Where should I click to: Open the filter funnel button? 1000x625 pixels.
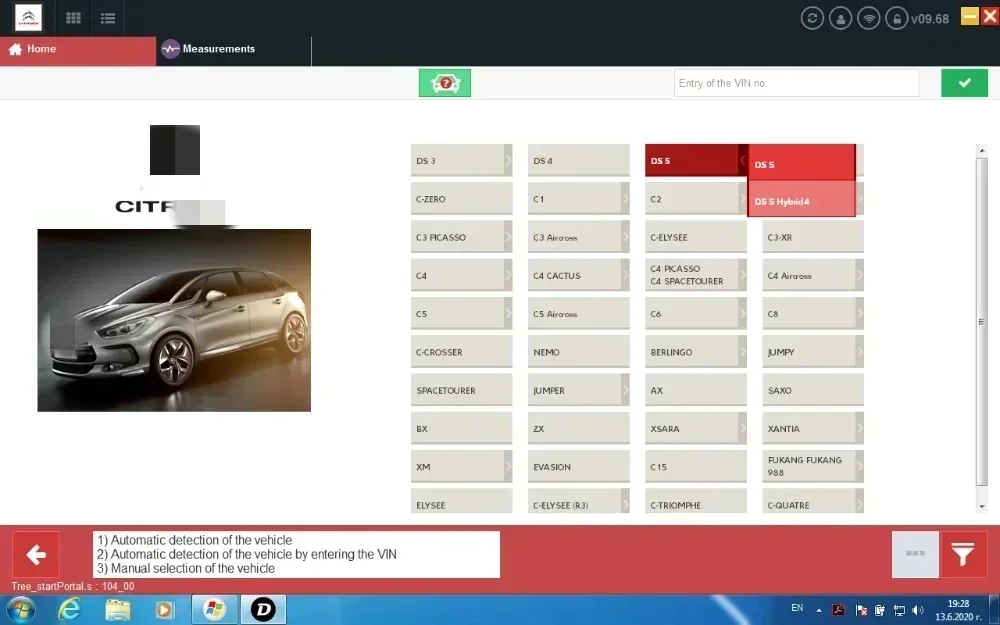coord(964,554)
